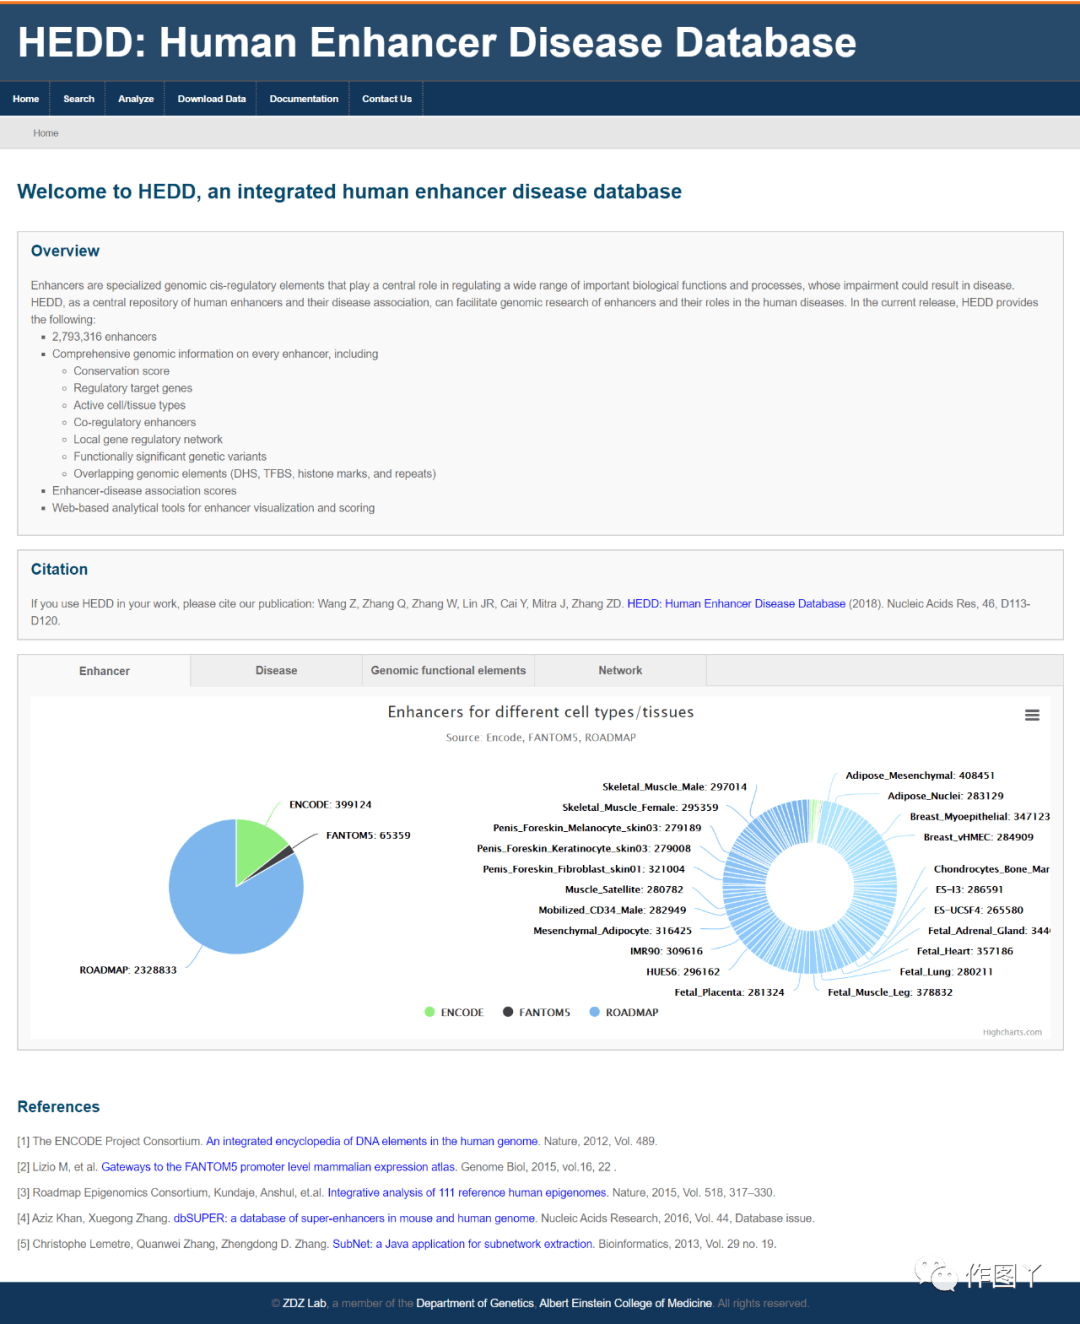Click the HEDD site title header
The width and height of the screenshot is (1080, 1324).
(x=437, y=42)
